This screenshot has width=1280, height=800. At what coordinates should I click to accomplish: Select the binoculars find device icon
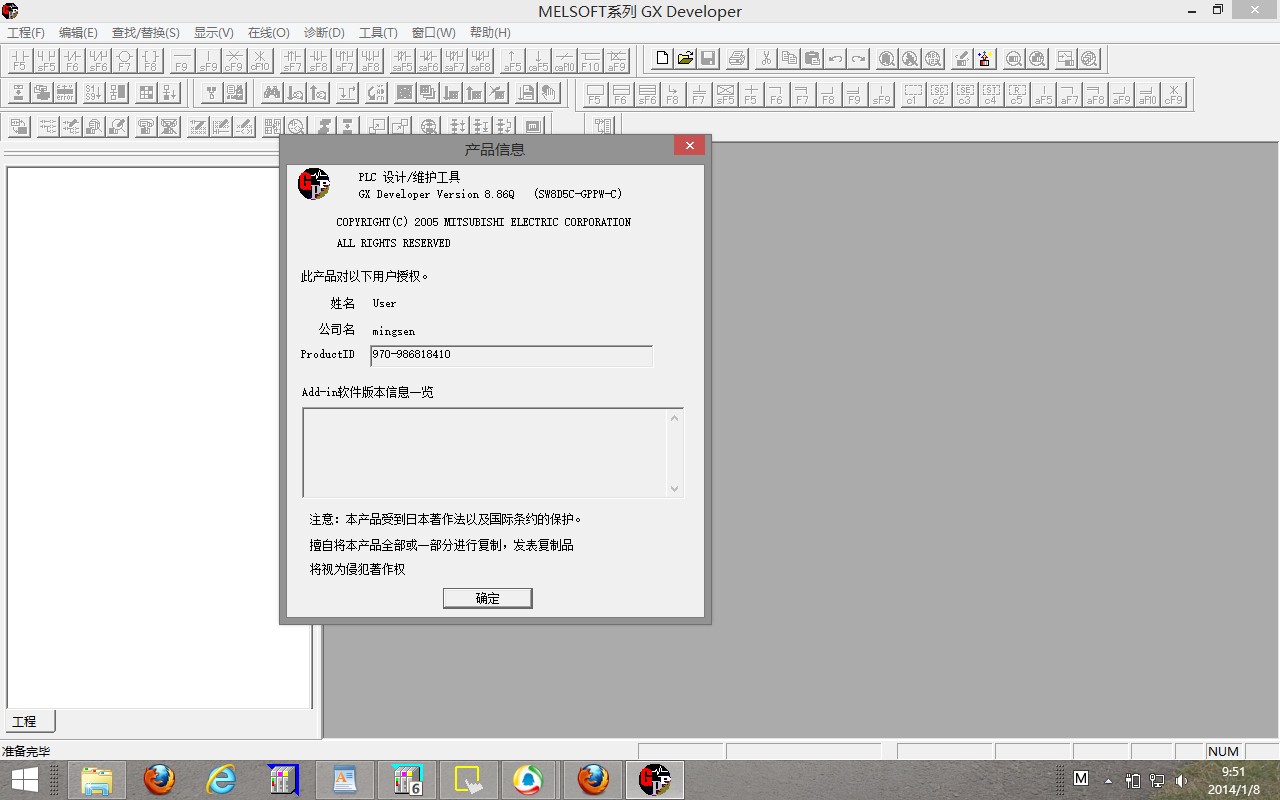tap(271, 94)
